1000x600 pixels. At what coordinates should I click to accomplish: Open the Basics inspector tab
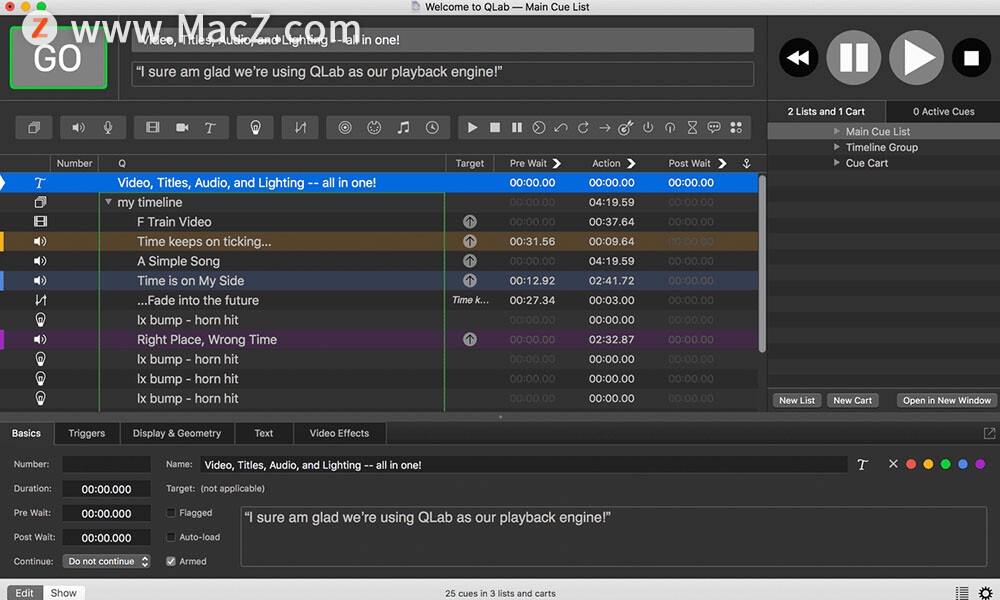[x=26, y=434]
